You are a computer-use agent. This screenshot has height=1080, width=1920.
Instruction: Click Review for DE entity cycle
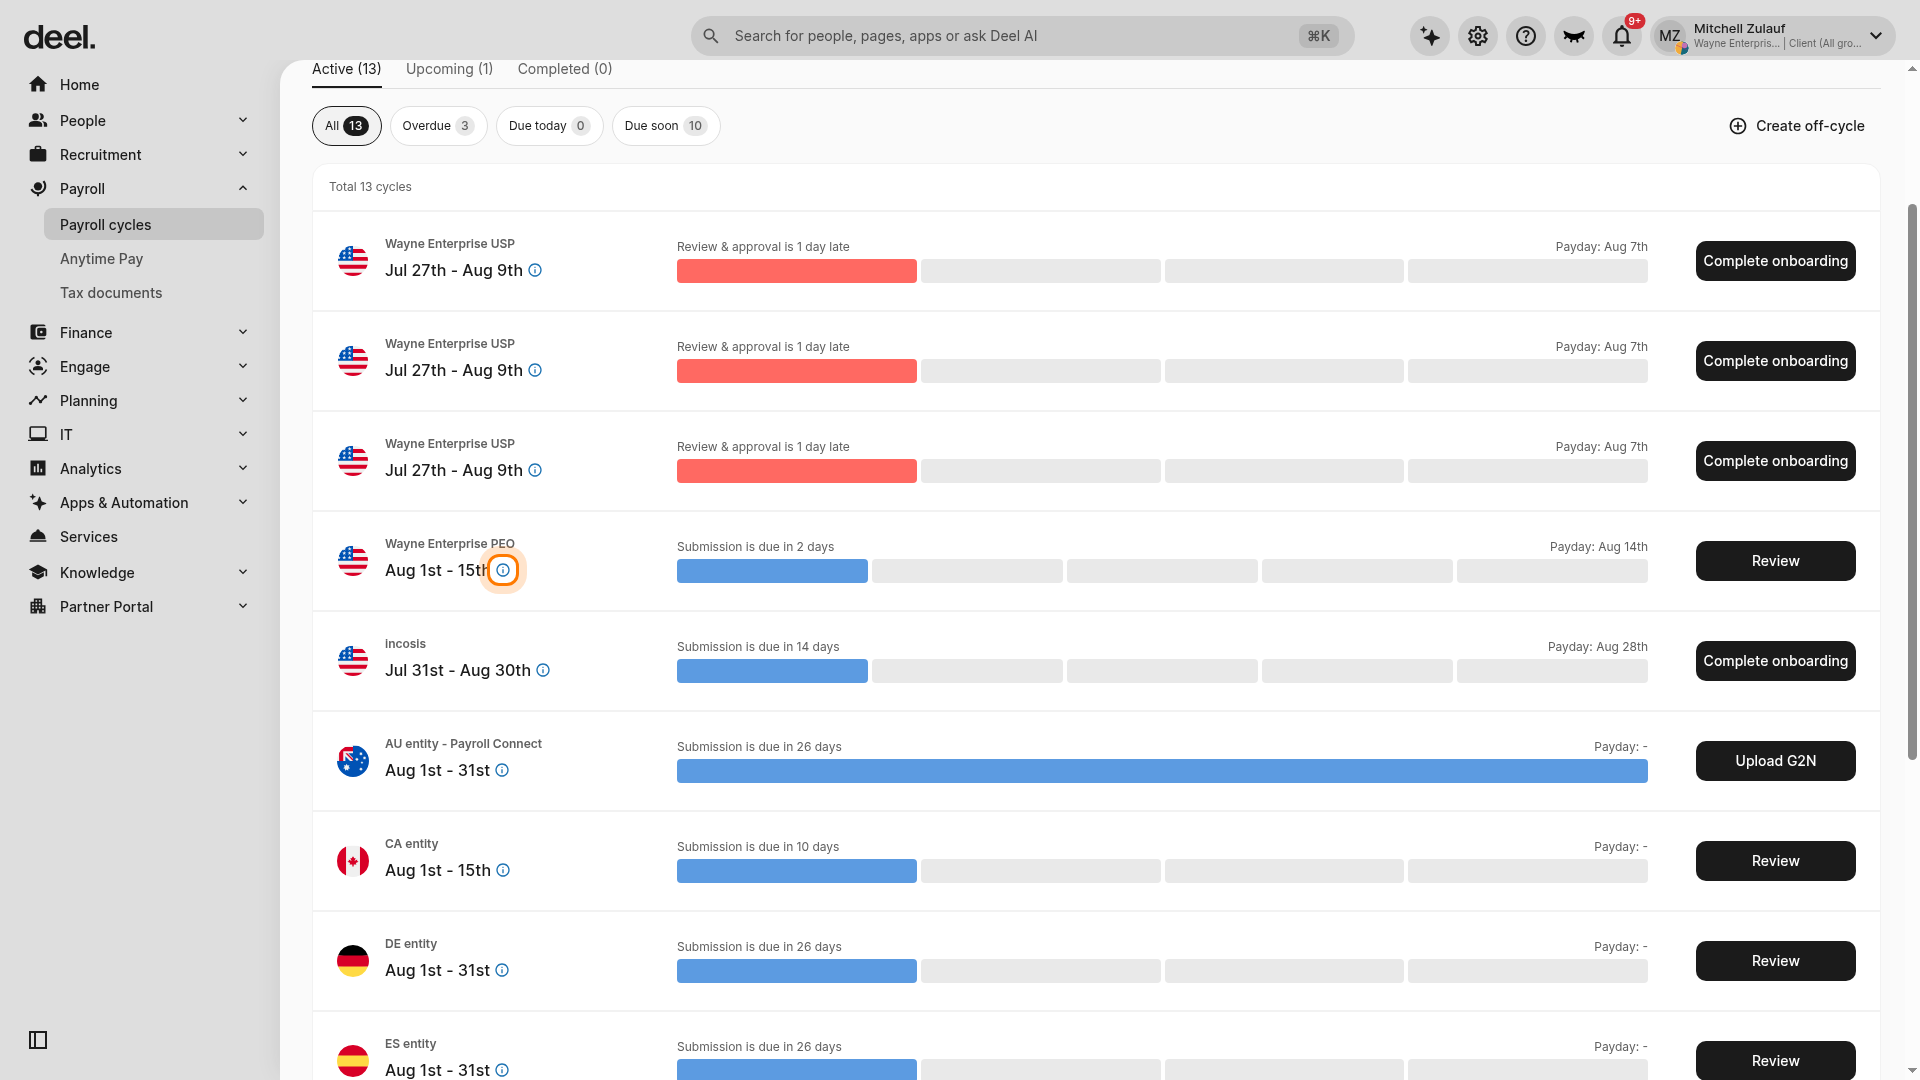tap(1776, 961)
